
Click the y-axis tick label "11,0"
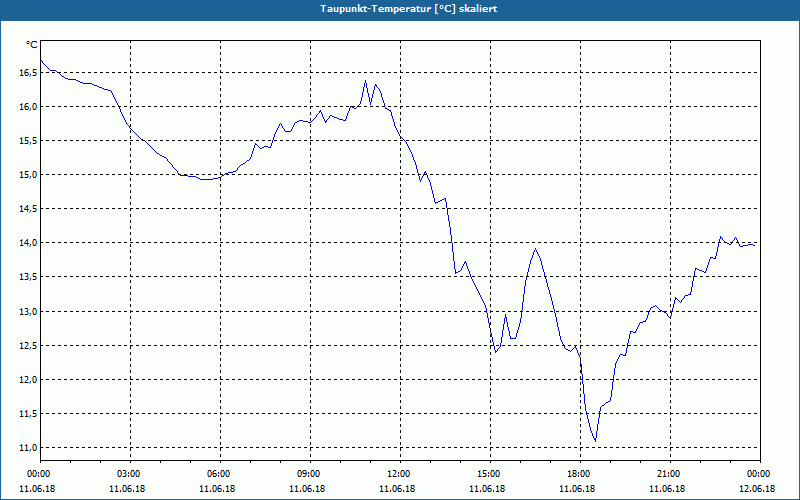coord(28,447)
